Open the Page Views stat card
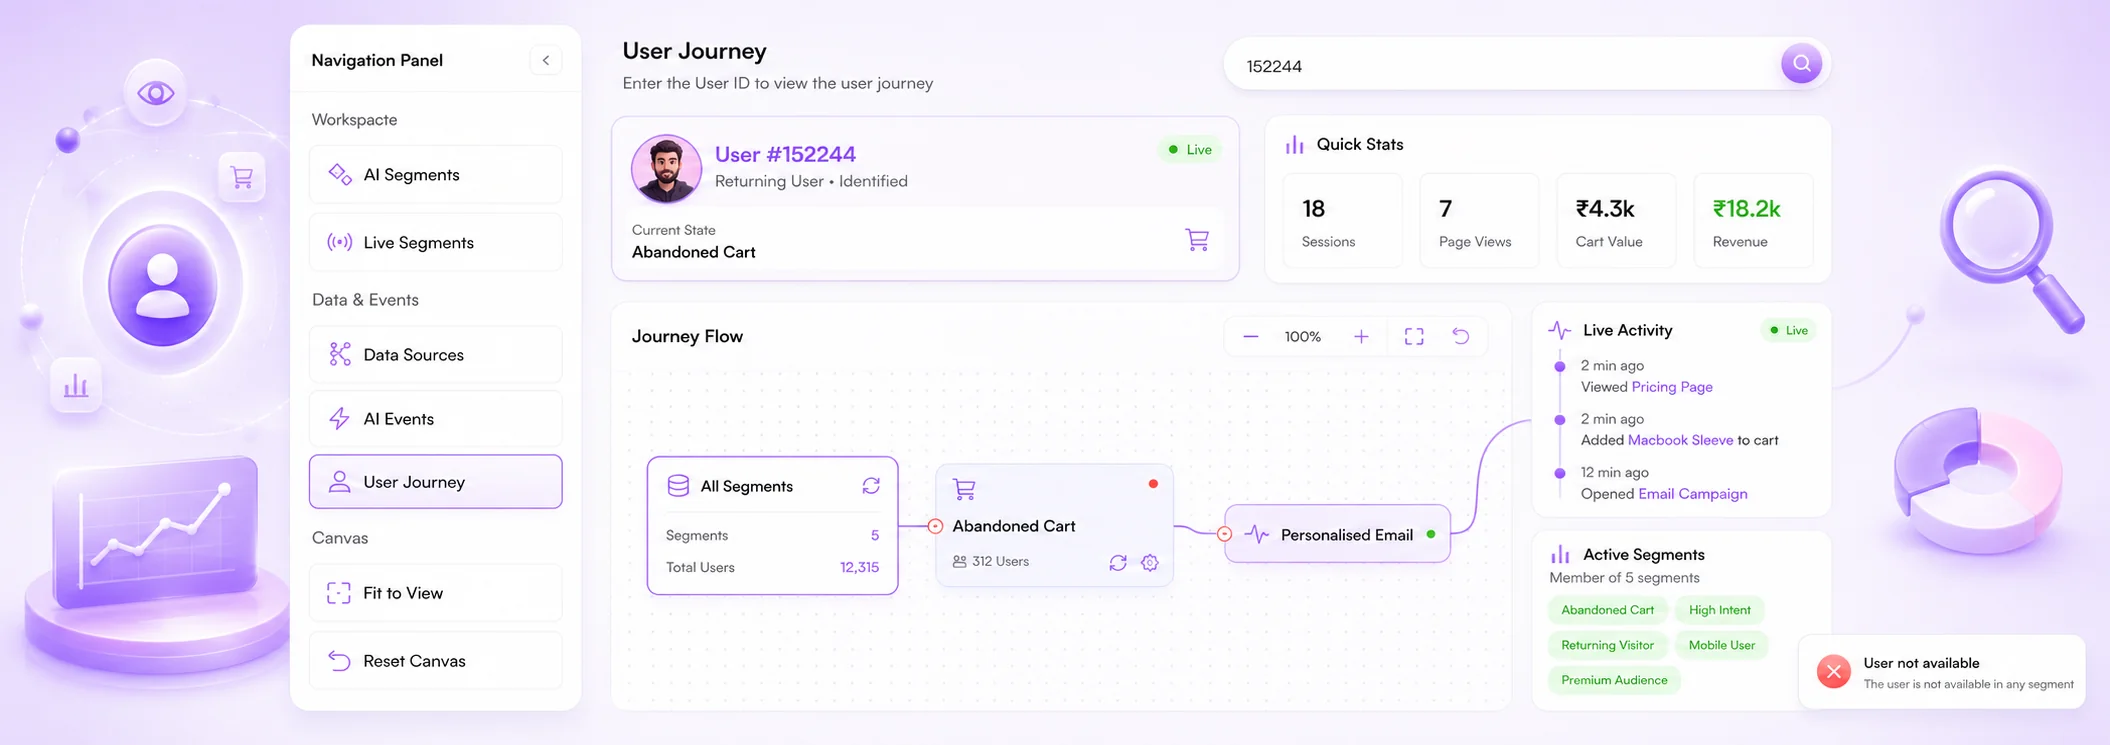This screenshot has width=2110, height=745. 1479,220
